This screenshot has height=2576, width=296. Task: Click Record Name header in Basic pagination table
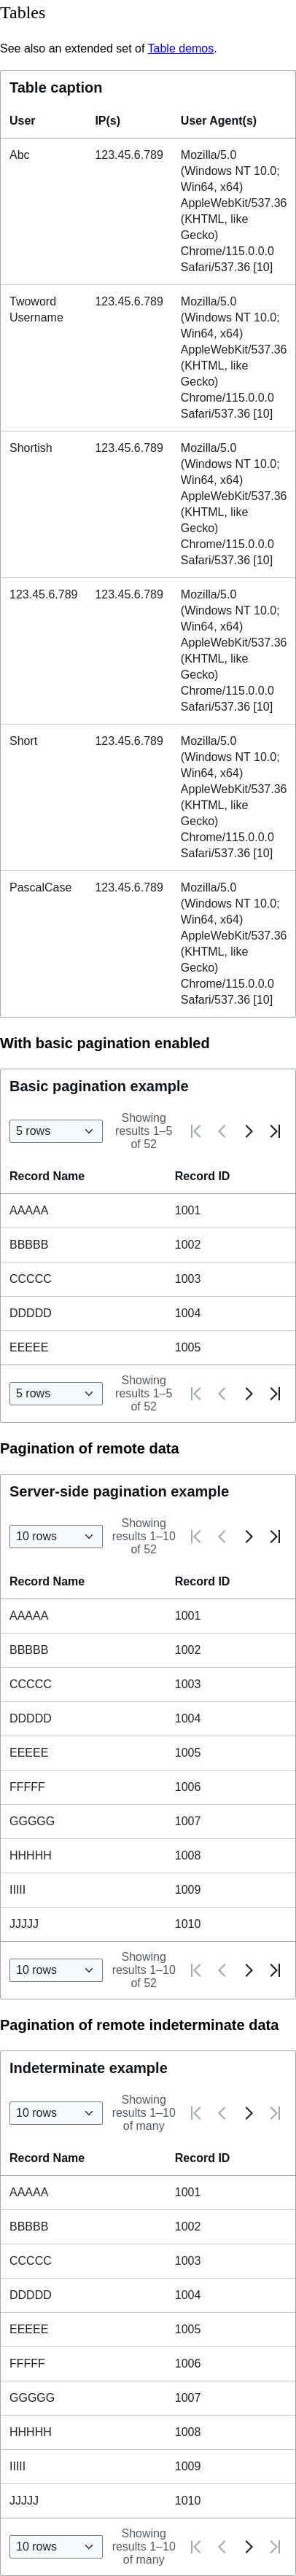(x=46, y=1176)
